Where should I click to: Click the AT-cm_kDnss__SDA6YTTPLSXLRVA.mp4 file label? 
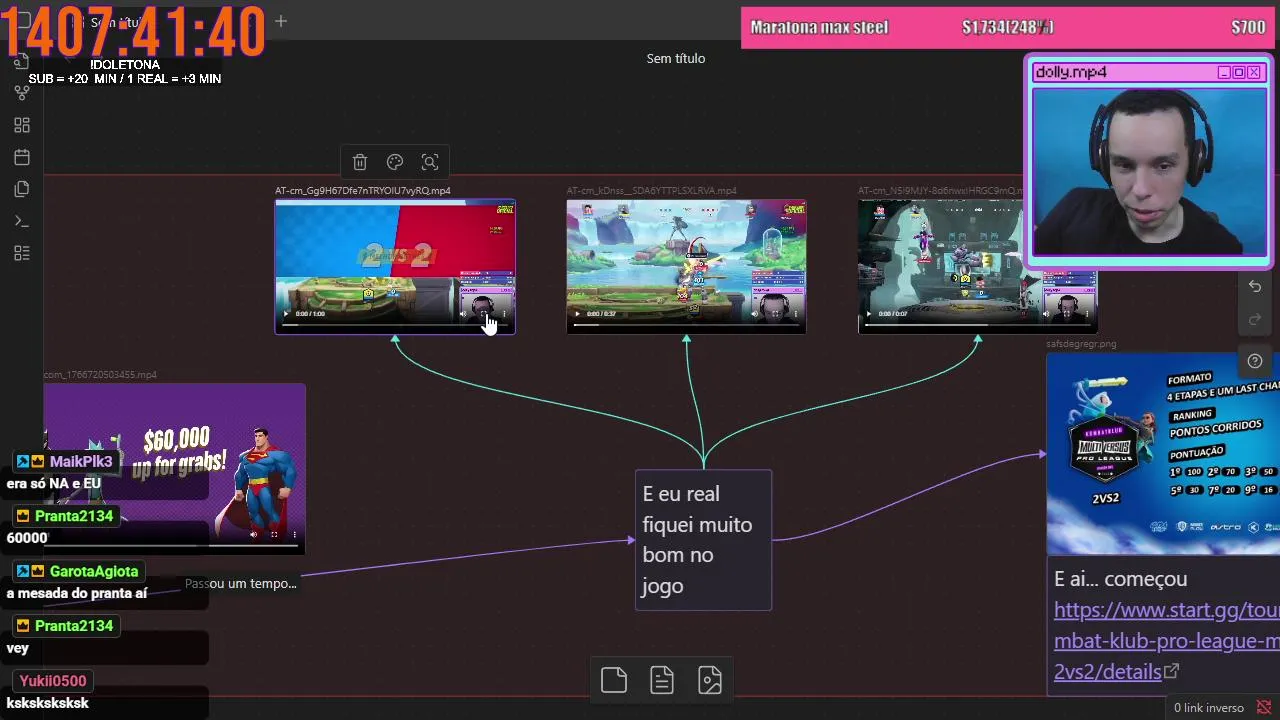tap(651, 190)
